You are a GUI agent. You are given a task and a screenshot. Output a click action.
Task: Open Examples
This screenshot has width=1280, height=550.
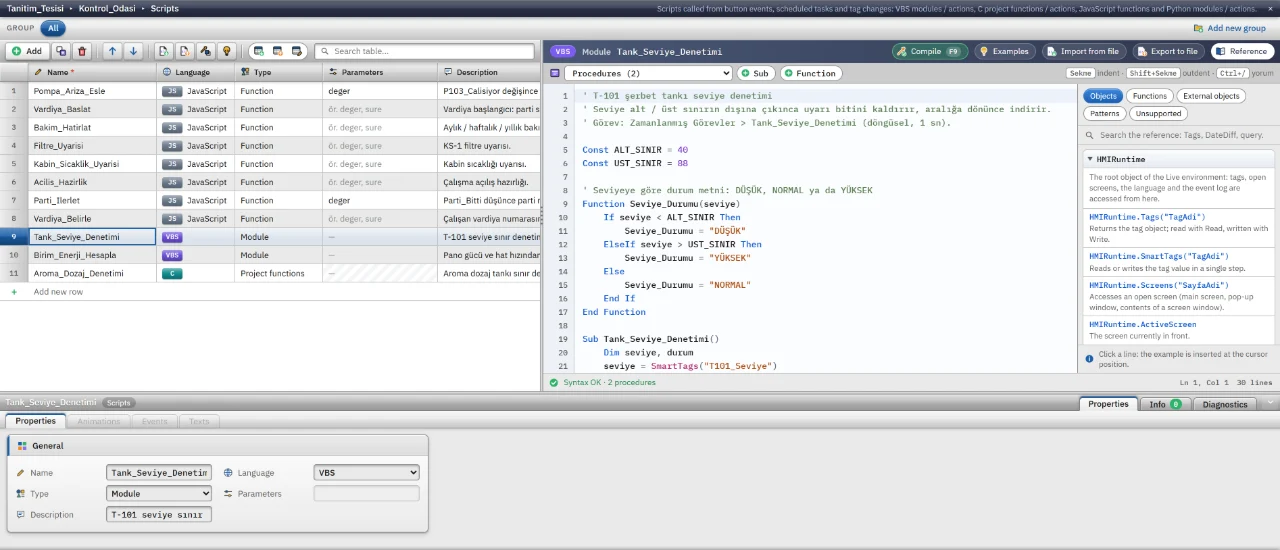click(1004, 51)
